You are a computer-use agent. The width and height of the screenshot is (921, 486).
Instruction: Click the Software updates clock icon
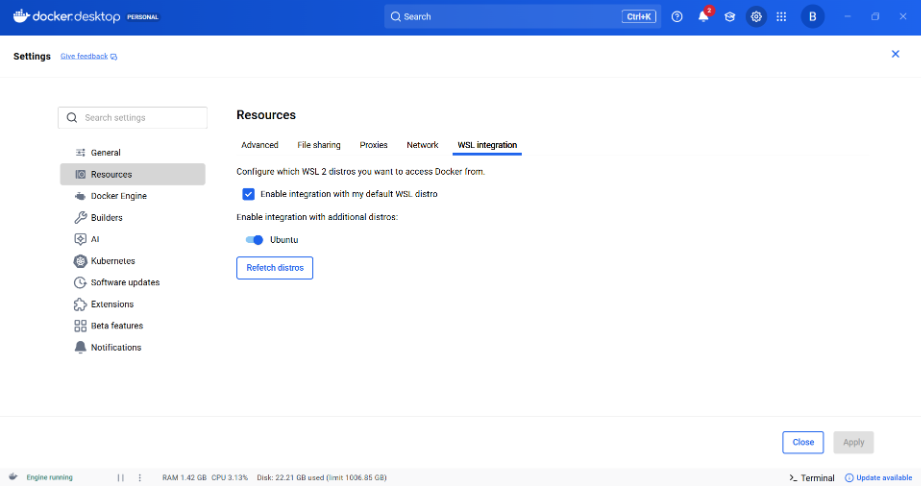80,283
